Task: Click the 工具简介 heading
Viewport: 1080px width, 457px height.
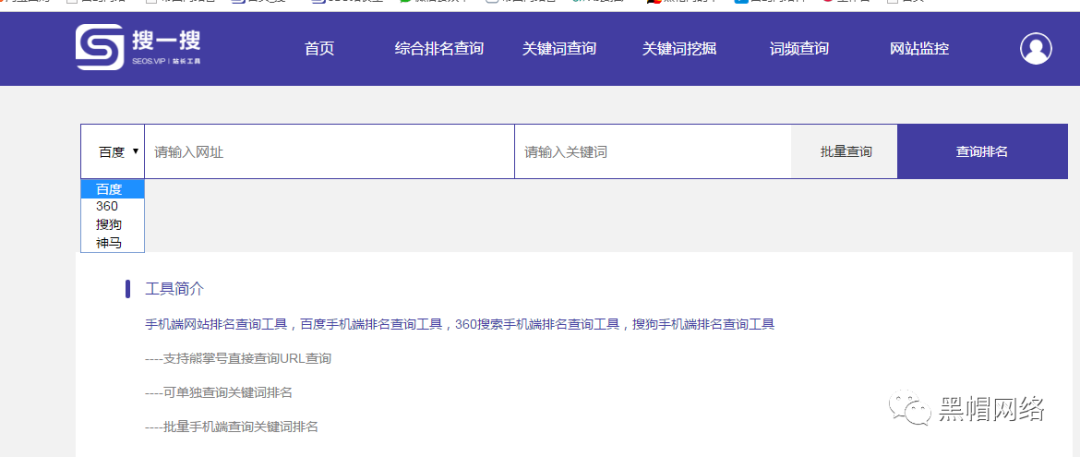Action: (x=174, y=289)
